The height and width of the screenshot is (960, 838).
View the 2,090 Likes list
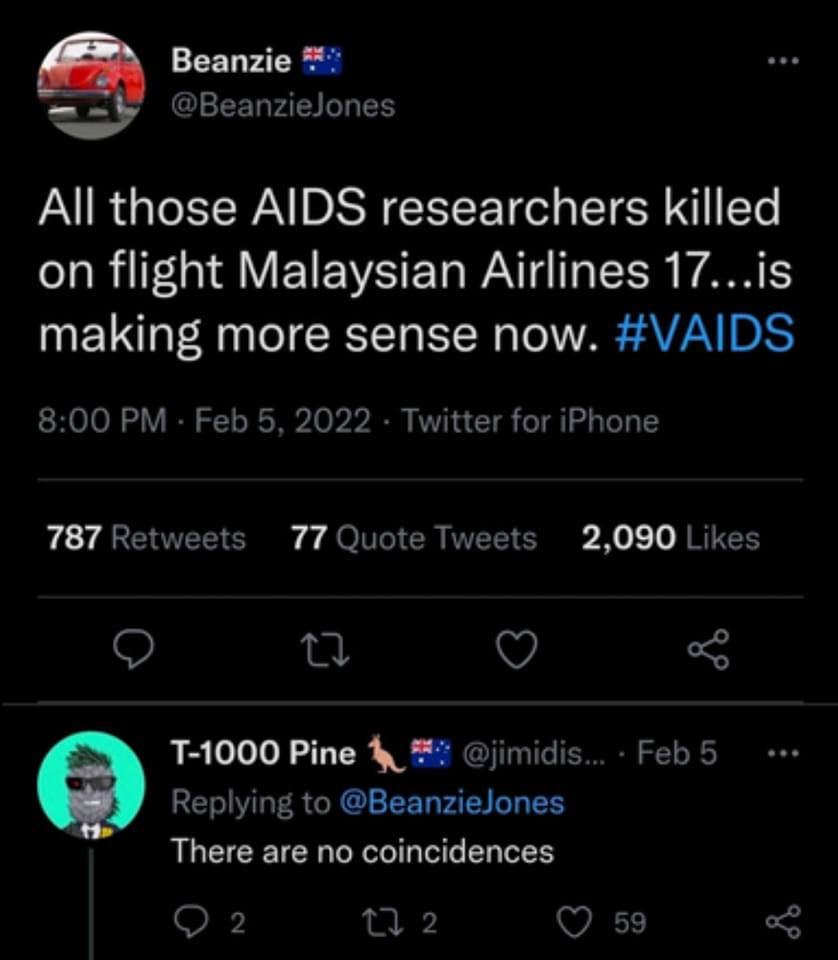[670, 538]
